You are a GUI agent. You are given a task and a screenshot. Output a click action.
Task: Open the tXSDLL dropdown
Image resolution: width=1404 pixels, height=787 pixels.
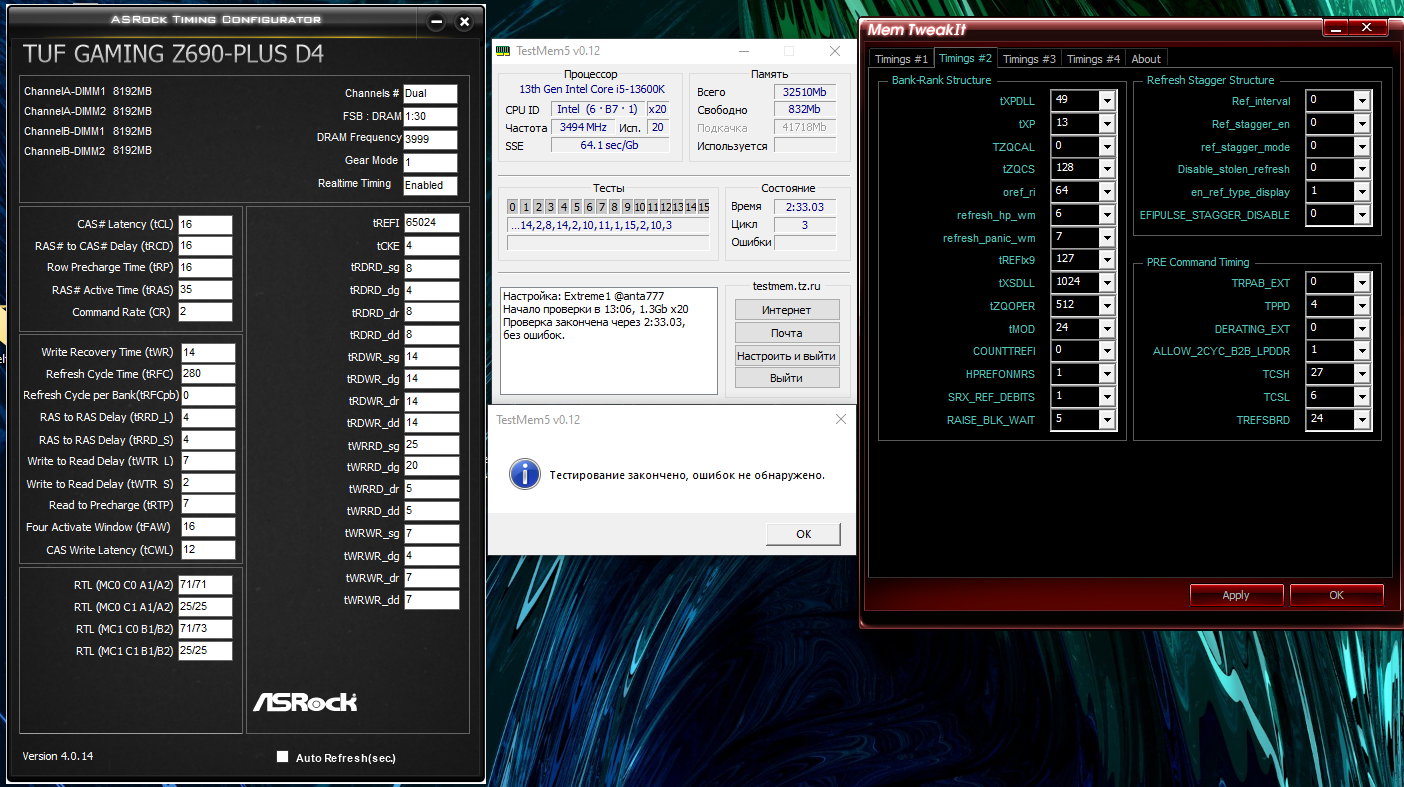(1107, 283)
